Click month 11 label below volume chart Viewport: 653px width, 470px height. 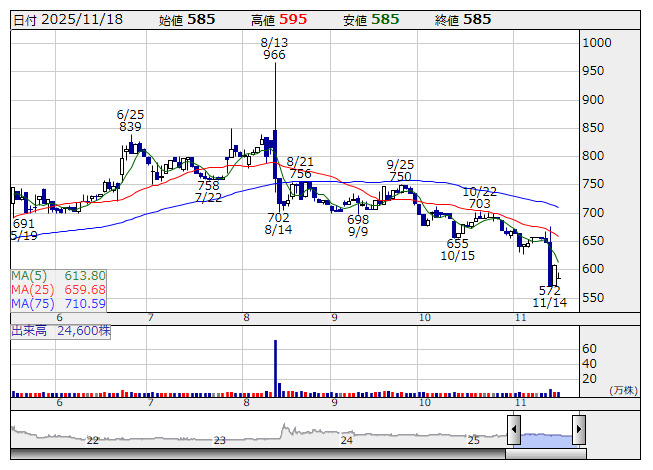(520, 403)
